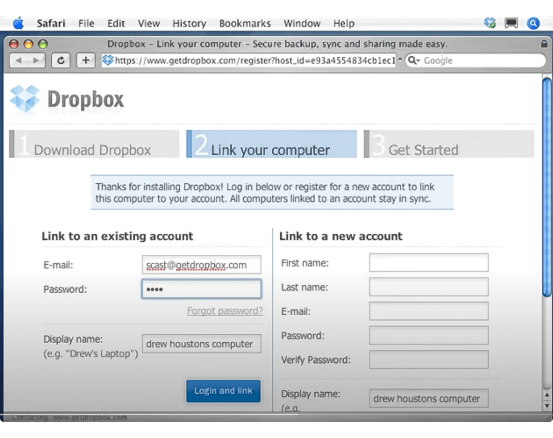This screenshot has width=553, height=438.
Task: Open Spotlight search magnifier icon
Action: tap(533, 23)
